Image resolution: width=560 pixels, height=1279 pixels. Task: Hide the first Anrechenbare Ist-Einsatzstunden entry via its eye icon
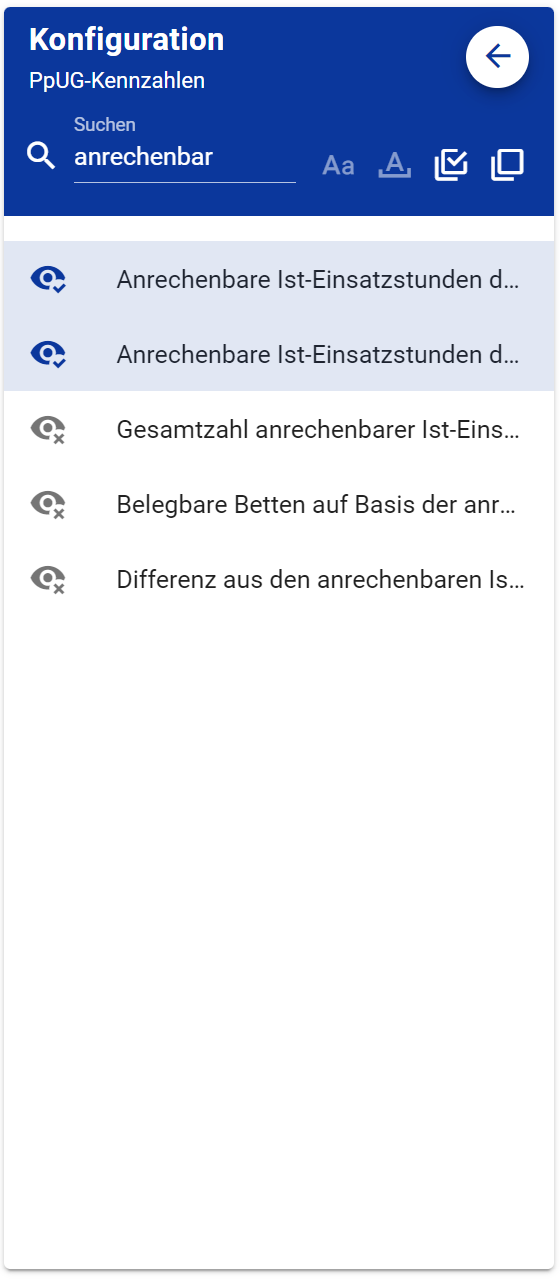coord(48,279)
